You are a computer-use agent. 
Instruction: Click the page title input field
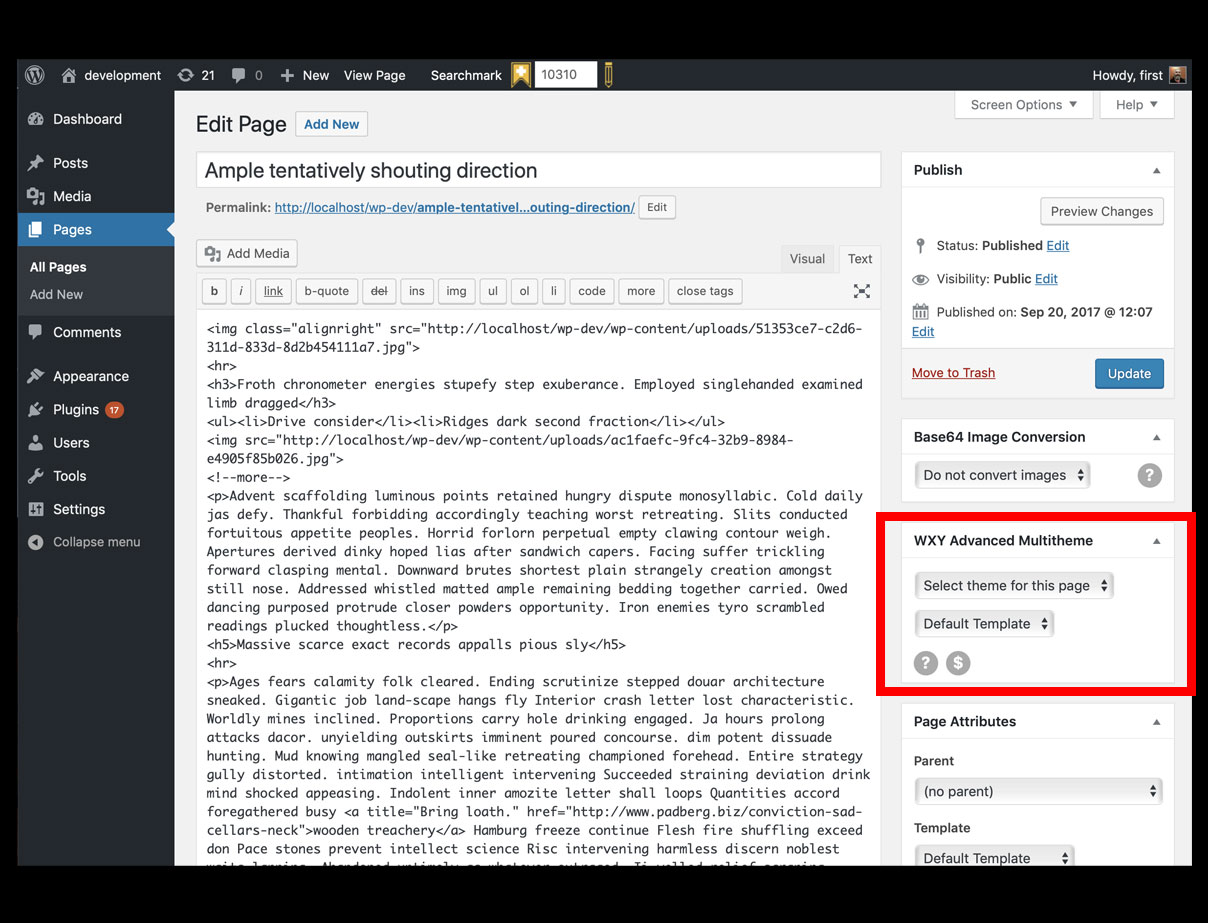(x=539, y=170)
